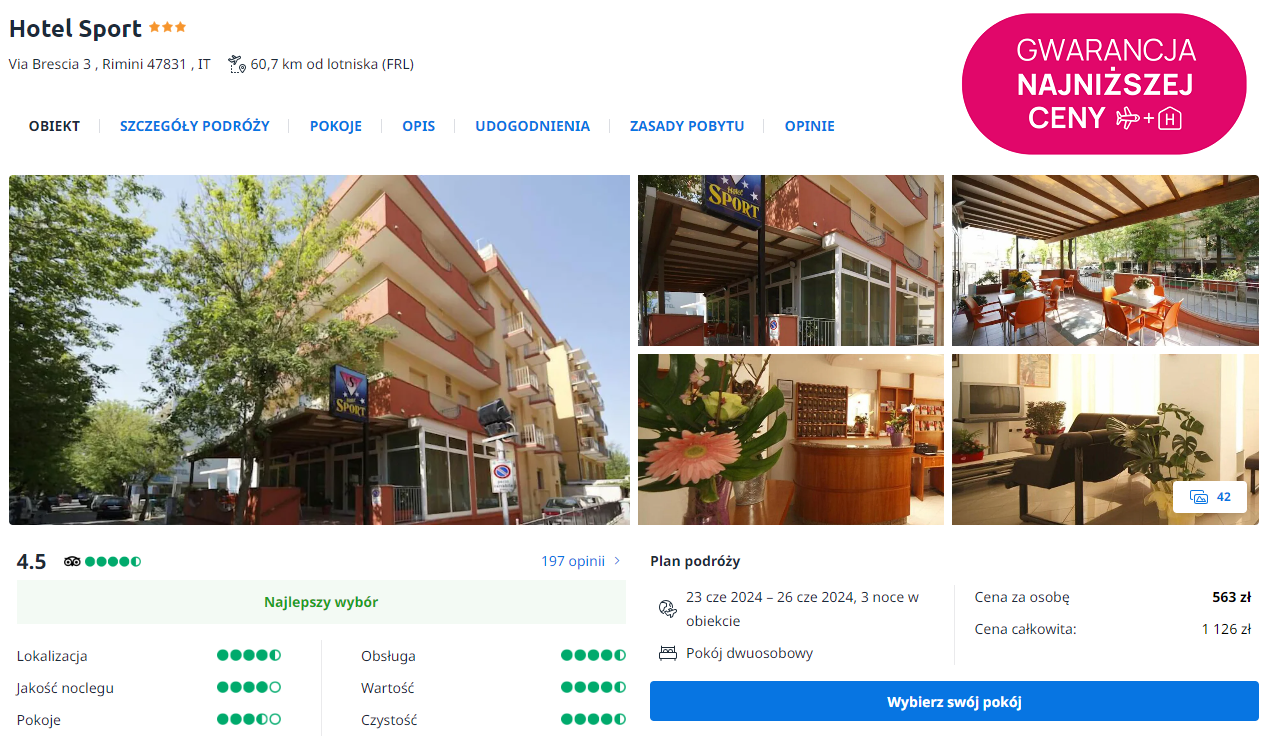Click the overall rating bubbles next to 4.5
The width and height of the screenshot is (1276, 743).
coord(113,561)
